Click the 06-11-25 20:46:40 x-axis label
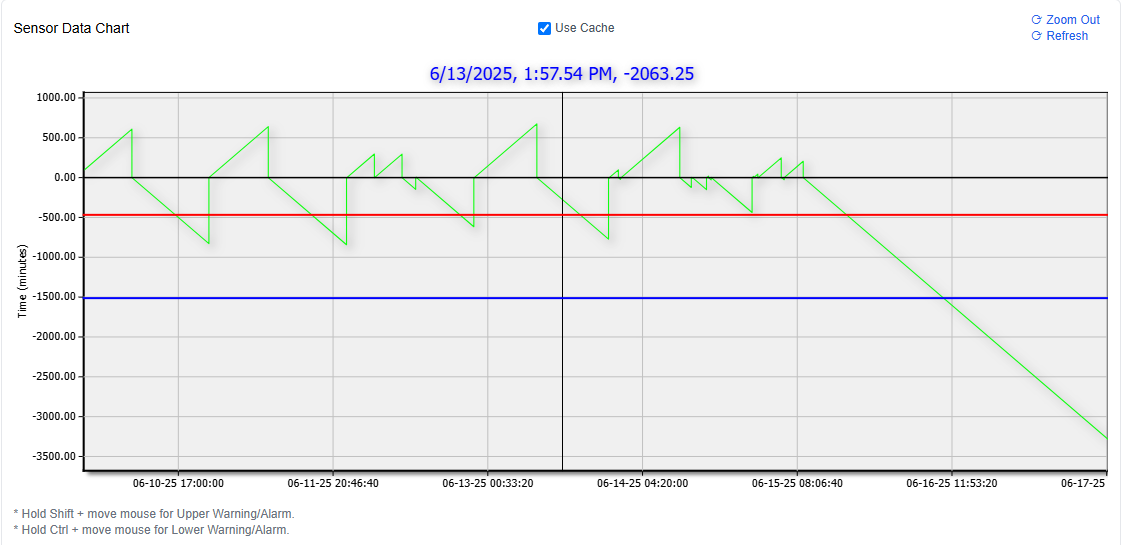 333,483
